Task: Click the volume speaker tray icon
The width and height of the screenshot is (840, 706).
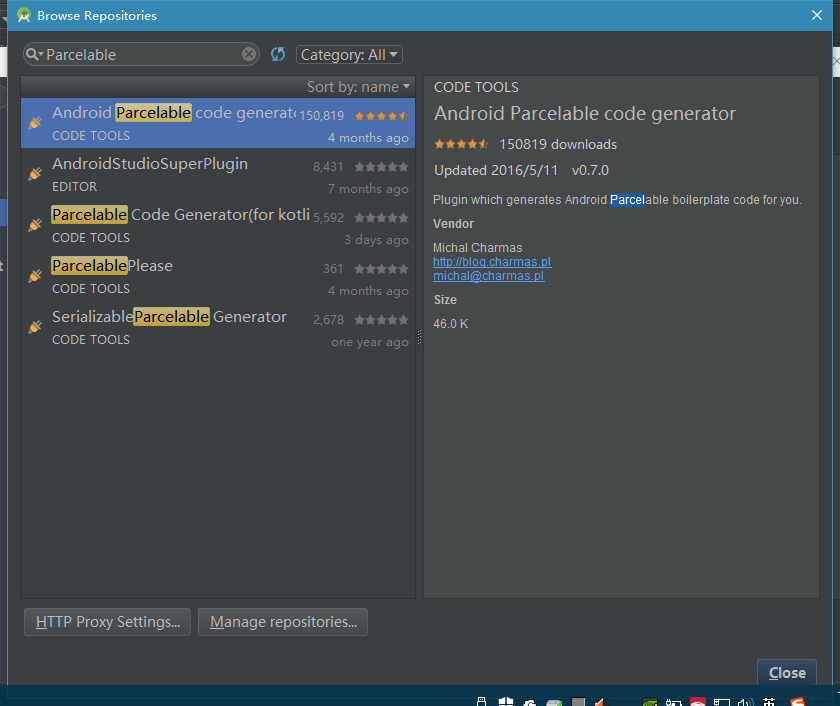Action: tap(744, 702)
